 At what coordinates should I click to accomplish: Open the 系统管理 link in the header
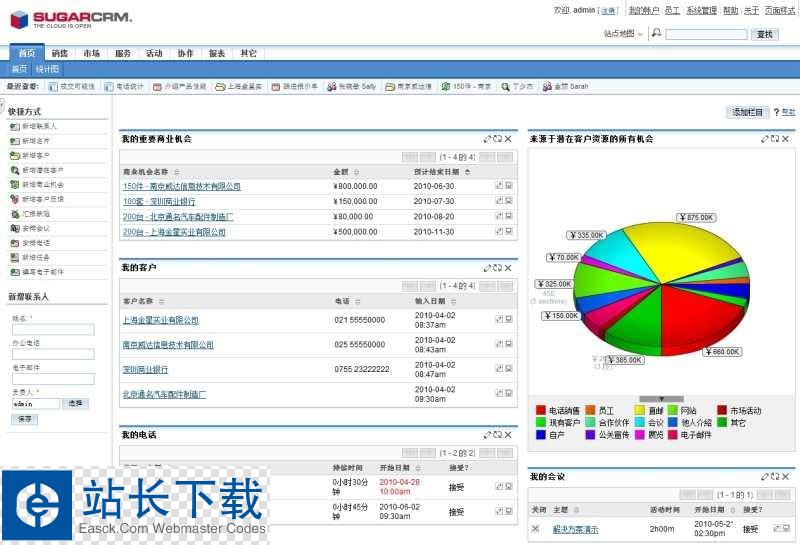tap(702, 10)
